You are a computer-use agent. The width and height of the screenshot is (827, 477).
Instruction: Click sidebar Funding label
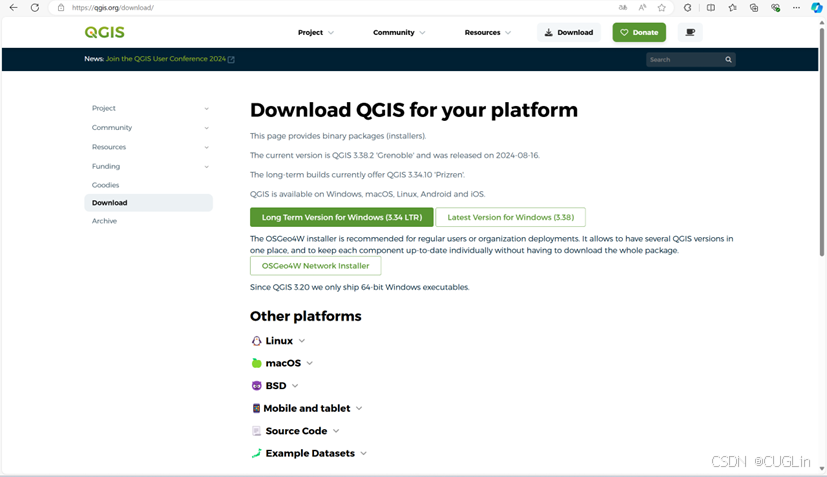click(106, 166)
